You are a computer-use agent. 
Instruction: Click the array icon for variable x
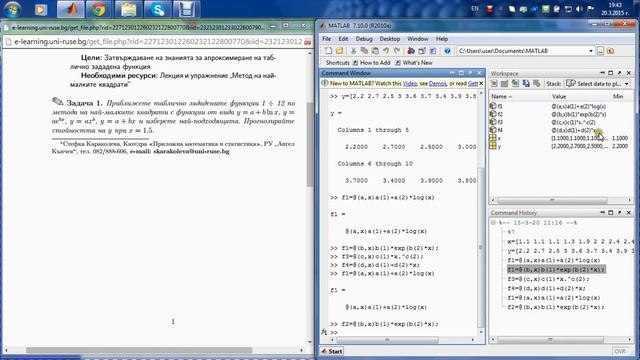[493, 138]
